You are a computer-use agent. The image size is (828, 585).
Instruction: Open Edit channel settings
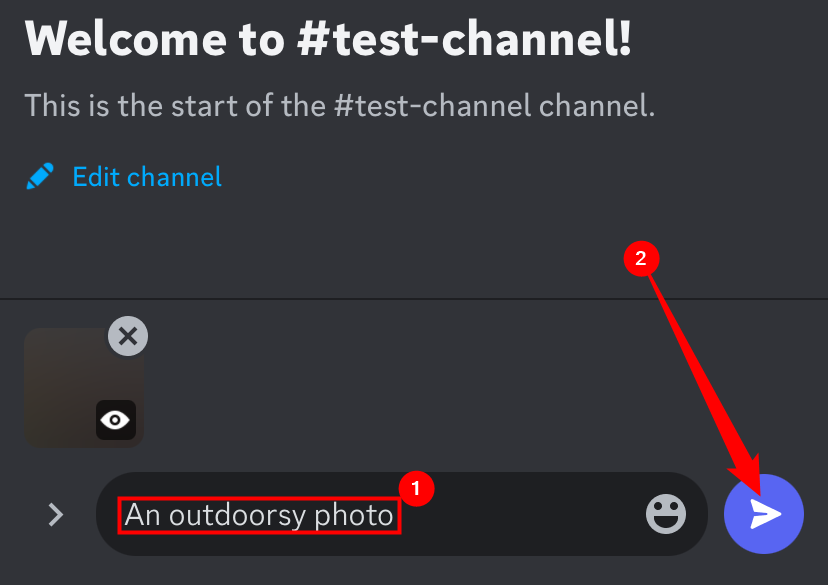(x=146, y=176)
